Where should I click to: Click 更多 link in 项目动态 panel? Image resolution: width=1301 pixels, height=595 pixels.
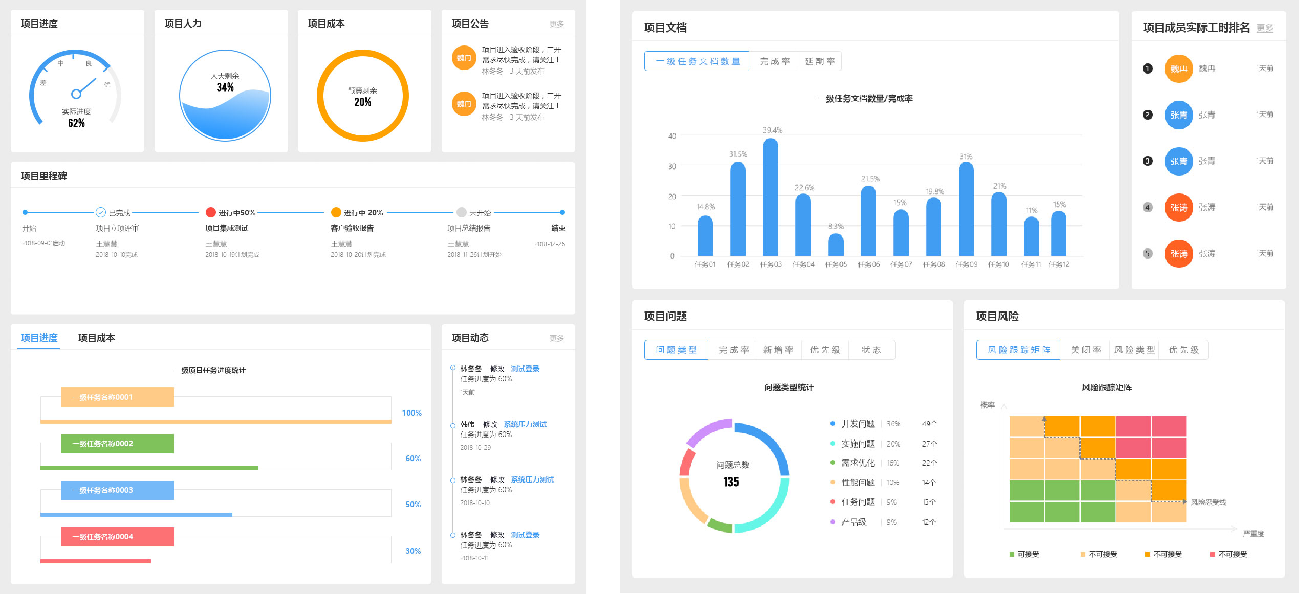click(556, 338)
